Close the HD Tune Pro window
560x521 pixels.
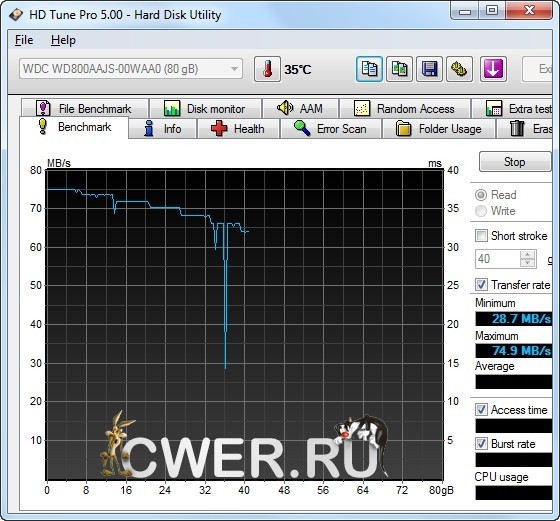click(529, 11)
